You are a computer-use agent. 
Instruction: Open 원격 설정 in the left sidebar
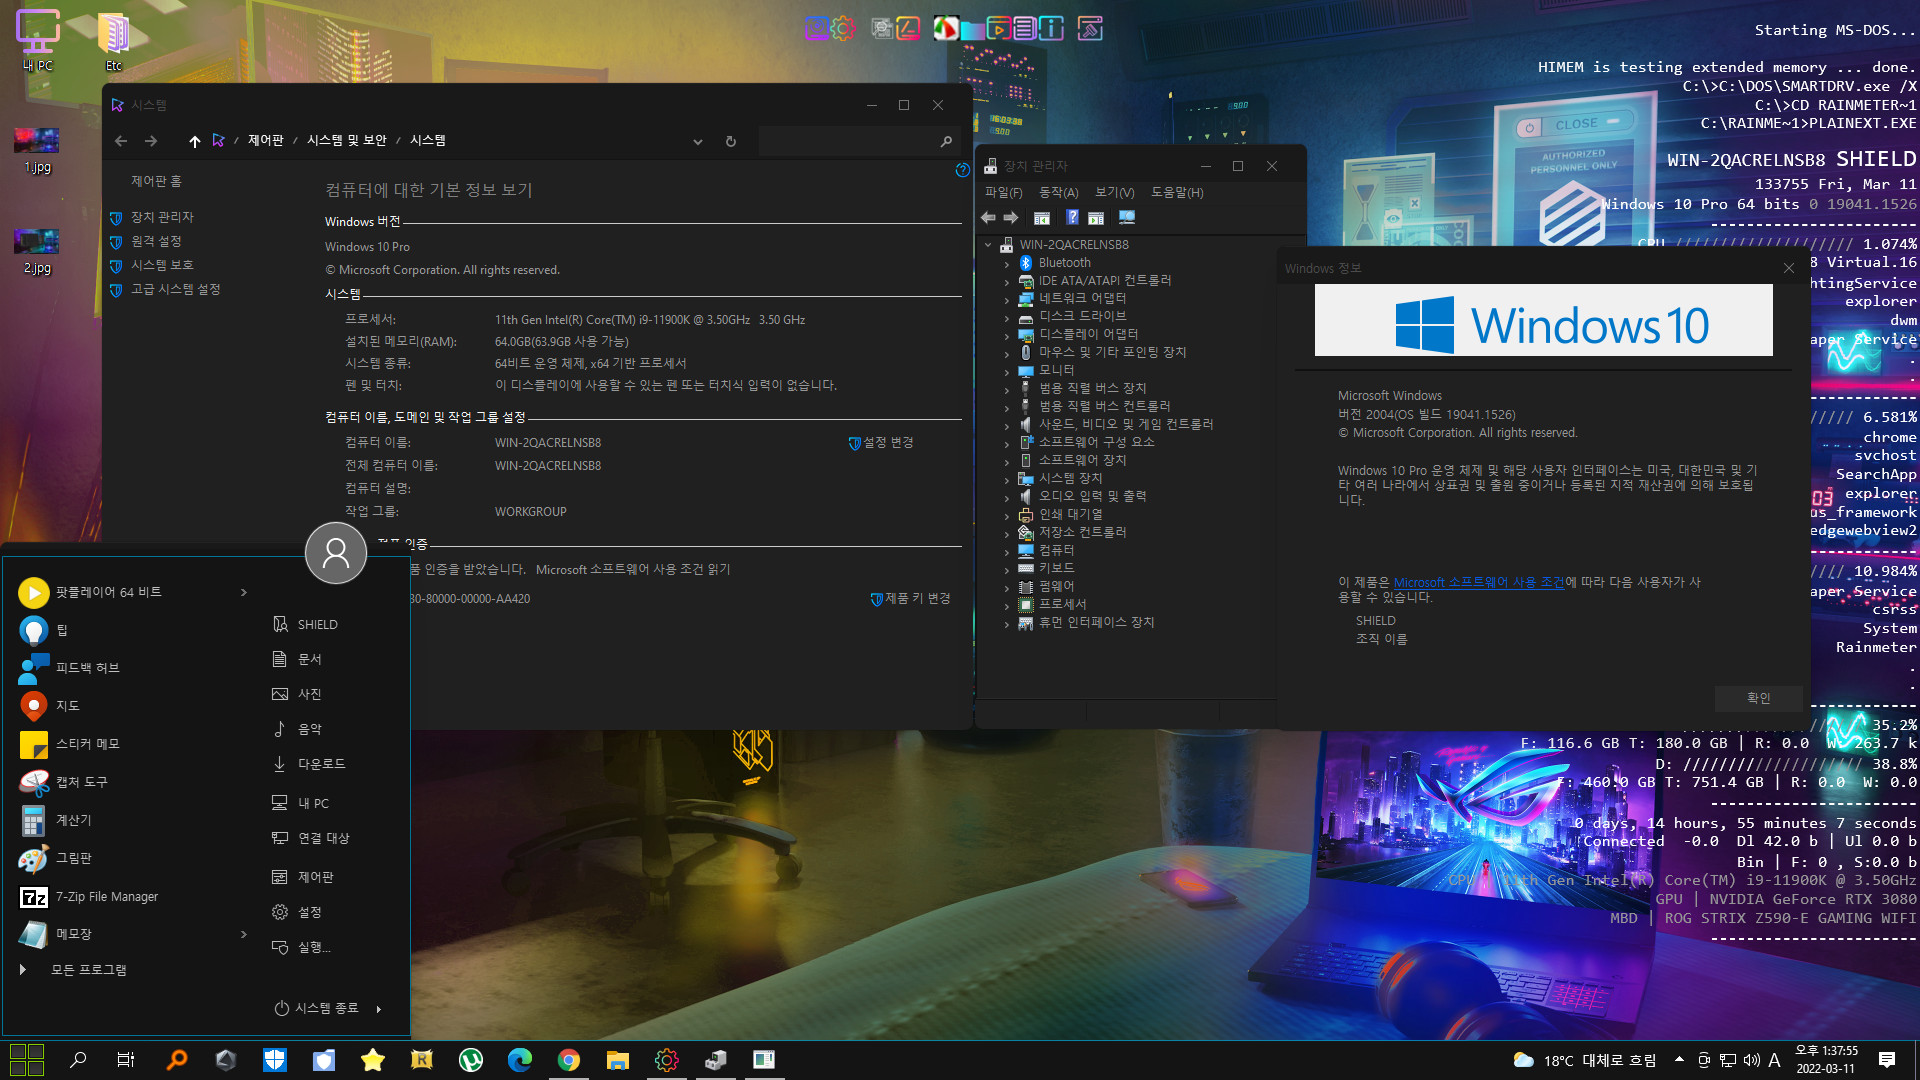pos(156,241)
